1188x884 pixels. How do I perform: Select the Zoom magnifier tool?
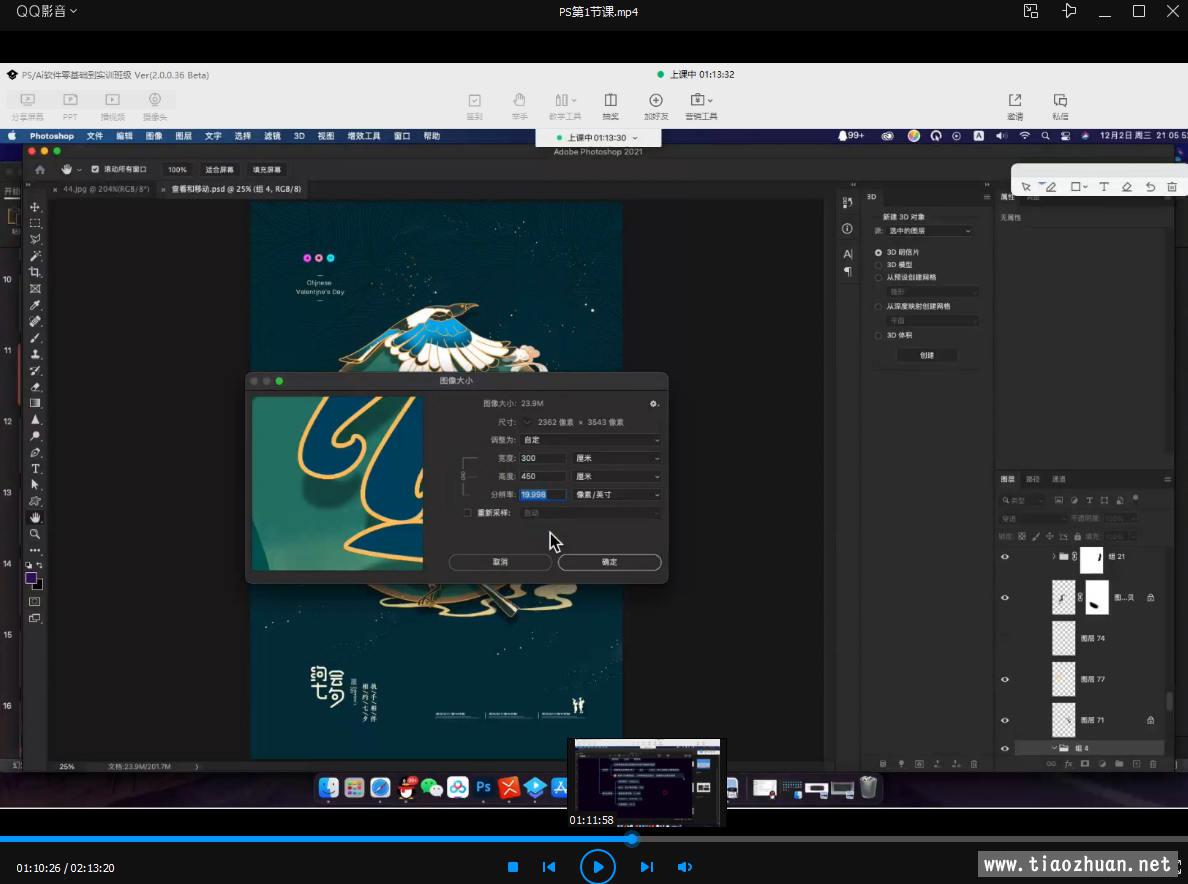click(35, 534)
